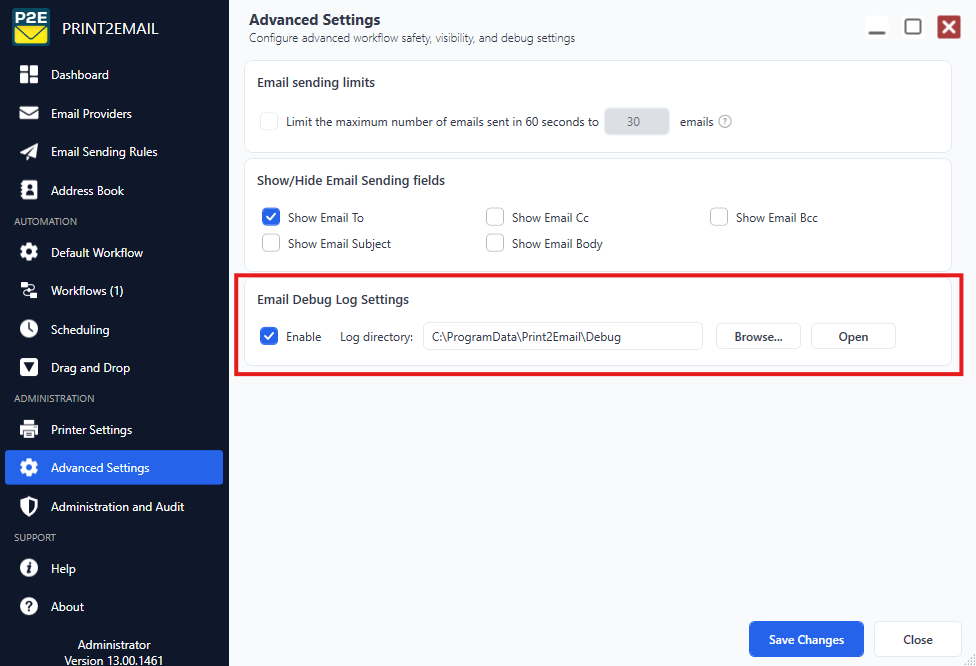
Task: Click the P2E Print2Email logo
Action: click(x=30, y=27)
